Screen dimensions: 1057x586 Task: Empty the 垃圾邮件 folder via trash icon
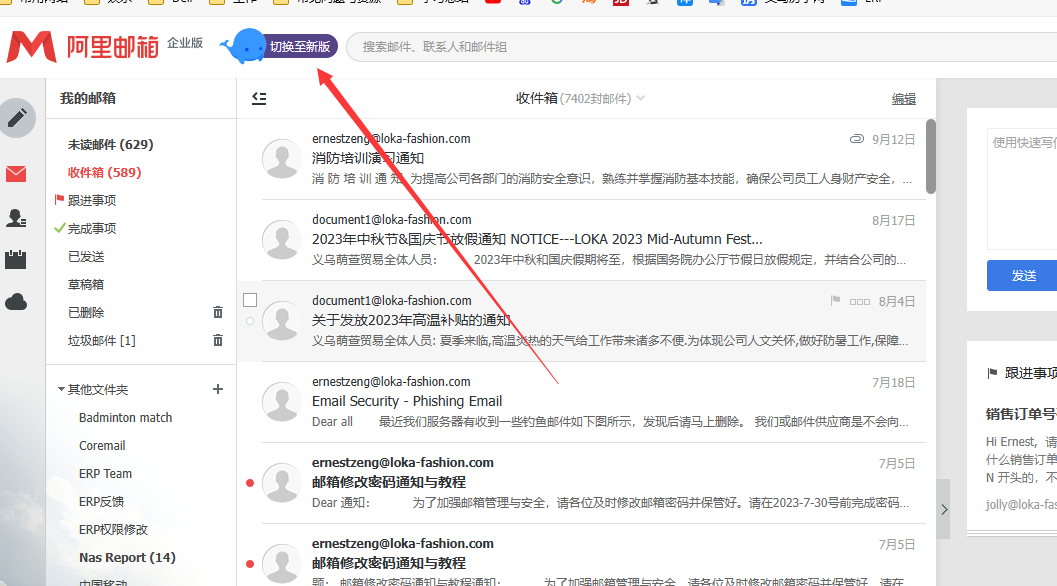(x=218, y=341)
